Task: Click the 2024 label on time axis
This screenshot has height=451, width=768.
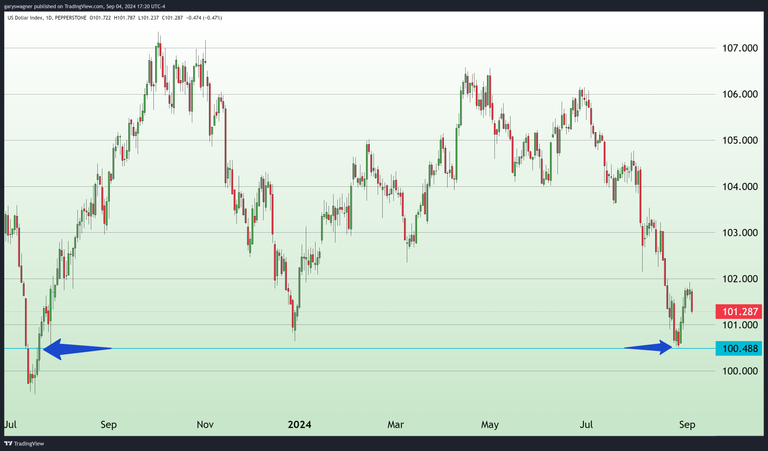Action: coord(298,424)
